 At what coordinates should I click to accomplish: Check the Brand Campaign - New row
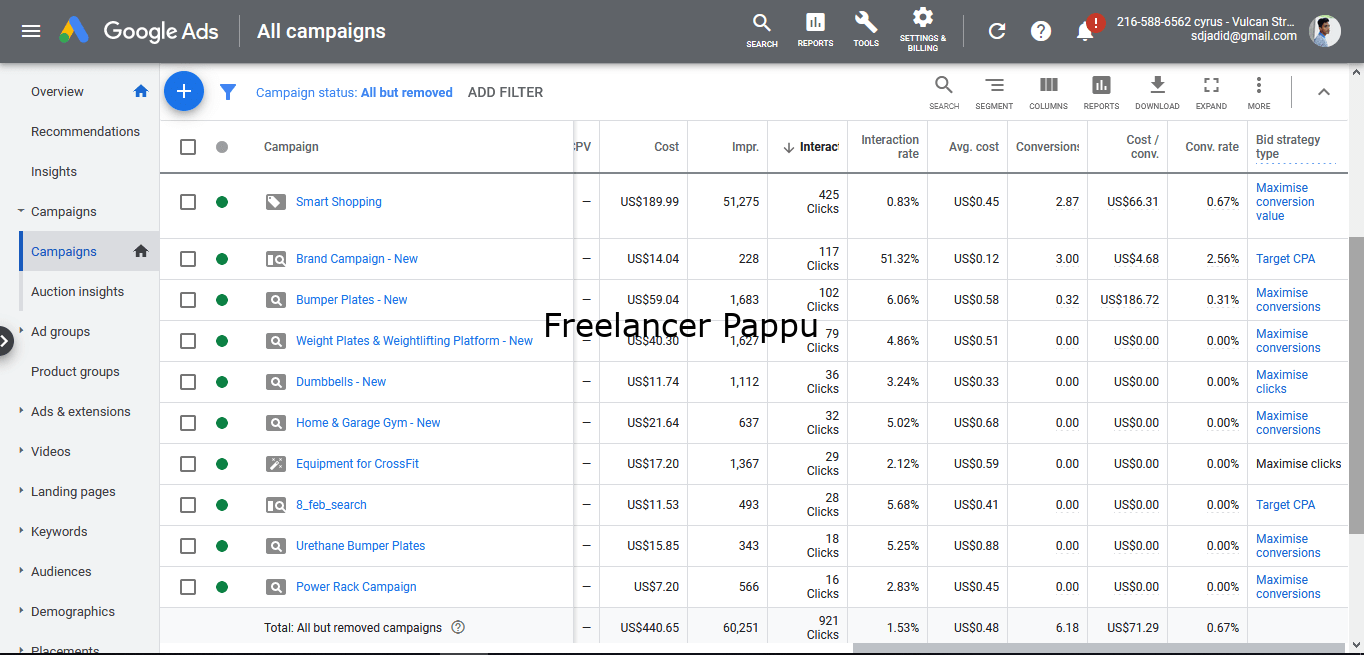click(x=188, y=259)
